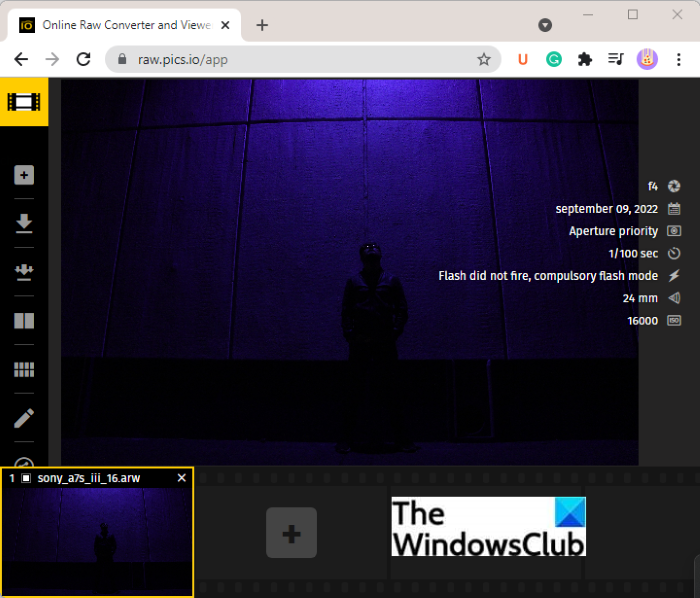Click the large plus tile in filmstrip
The height and width of the screenshot is (598, 700).
[x=292, y=533]
